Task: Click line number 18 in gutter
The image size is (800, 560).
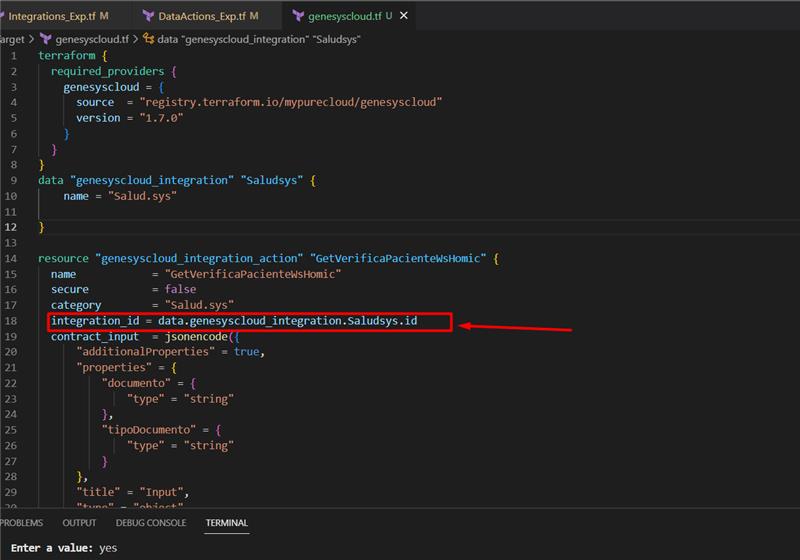Action: (11, 321)
